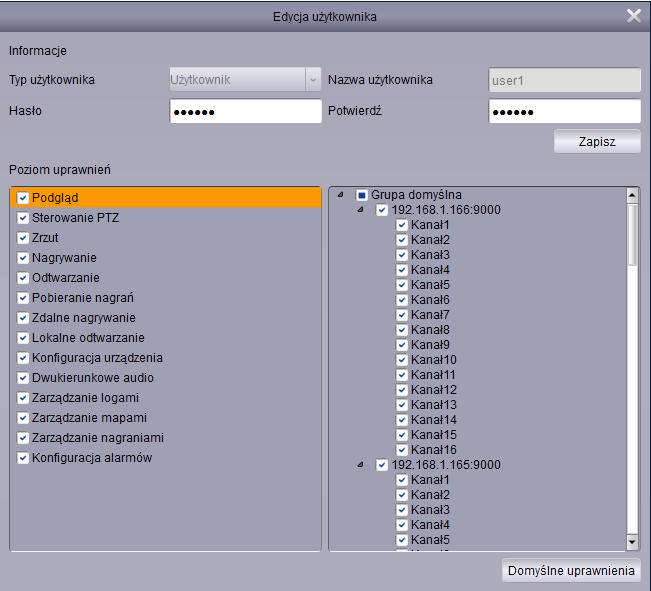Toggle the Zrzut permission checkbox
Viewport: 651px width, 591px height.
pyautogui.click(x=22, y=238)
